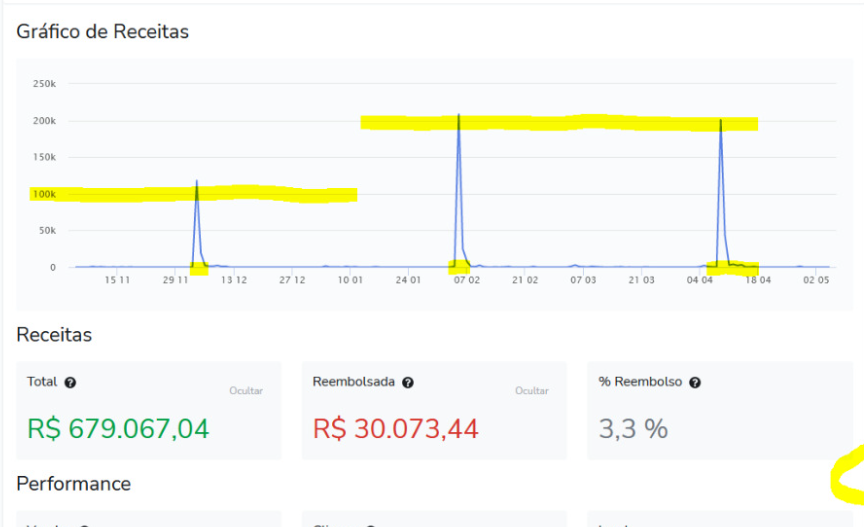The image size is (864, 527).
Task: Click the 200k y-axis label
Action: 45,121
